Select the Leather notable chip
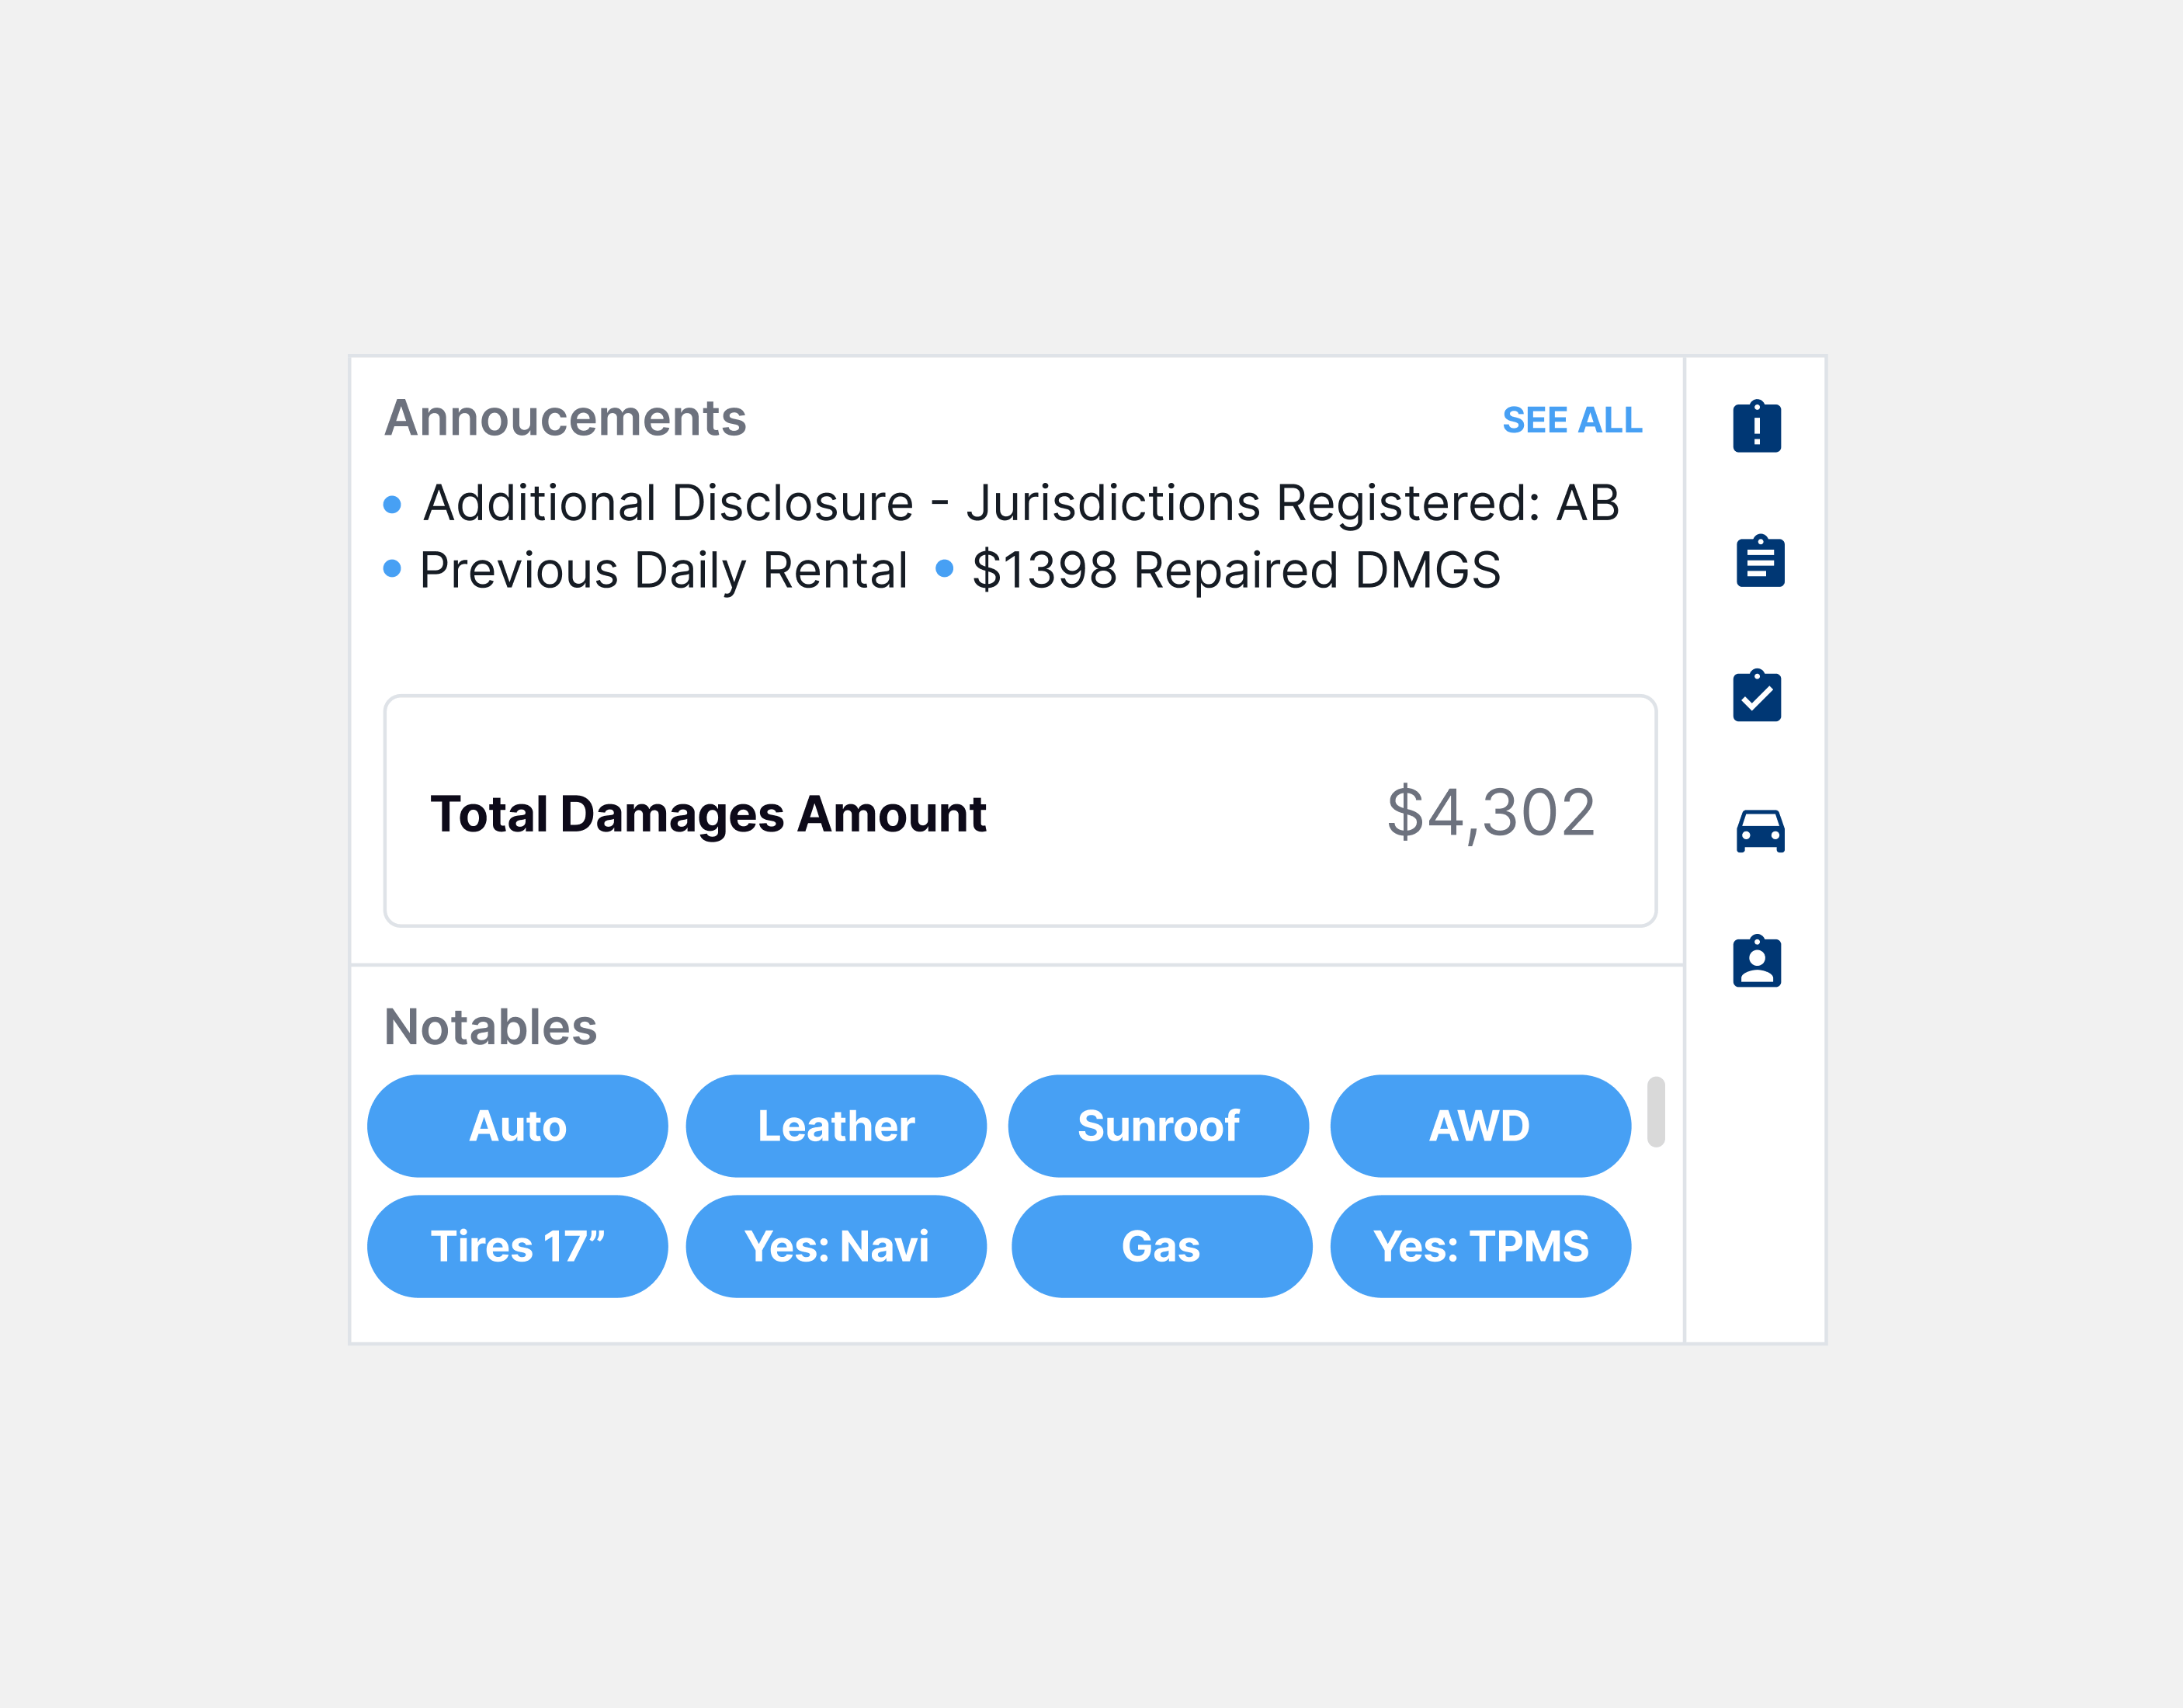 click(836, 1126)
